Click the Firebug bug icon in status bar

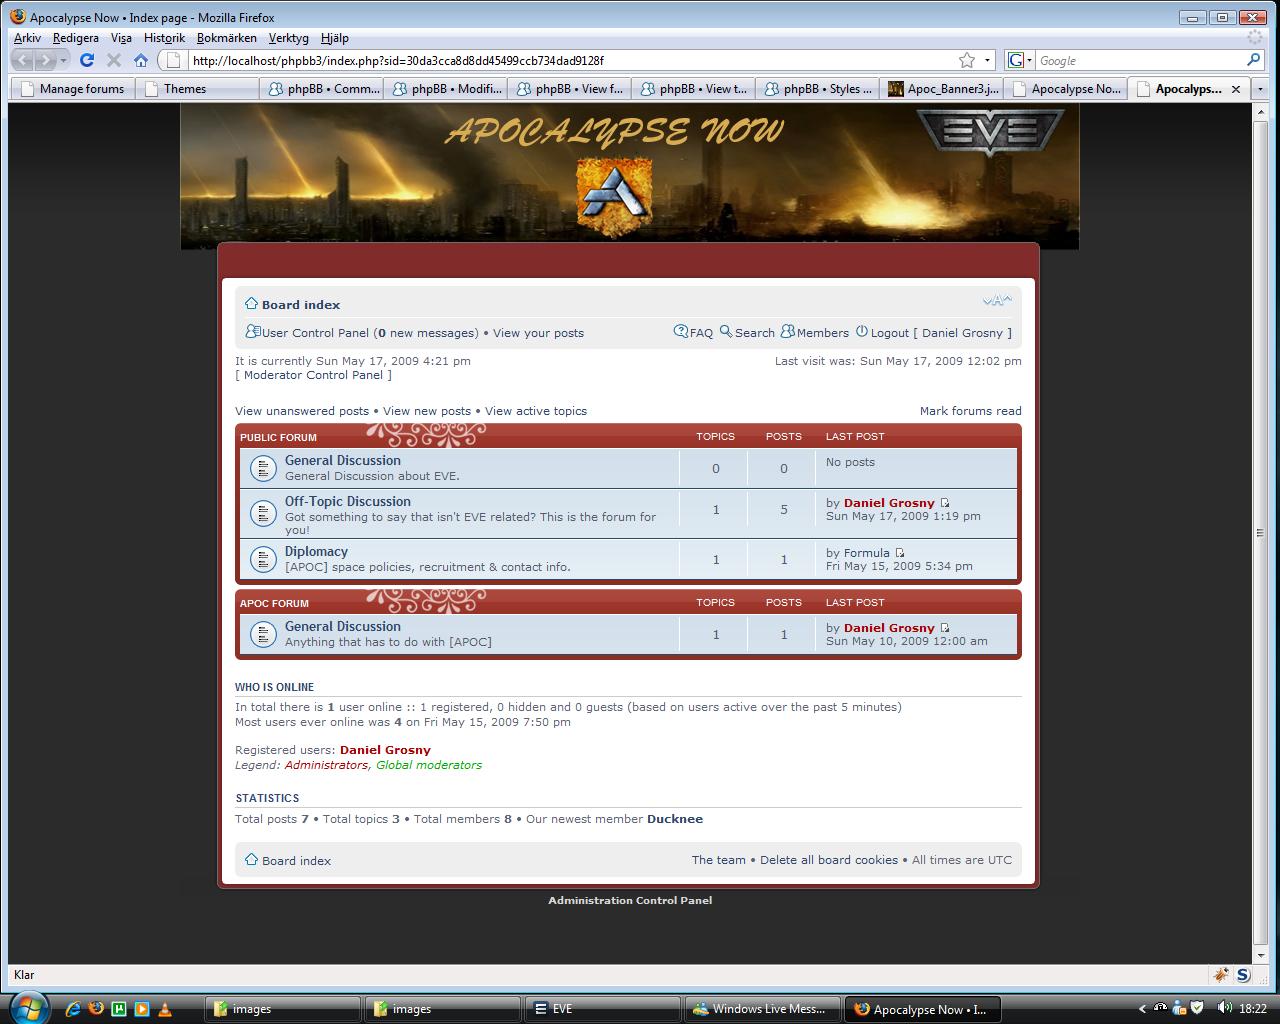(1221, 975)
